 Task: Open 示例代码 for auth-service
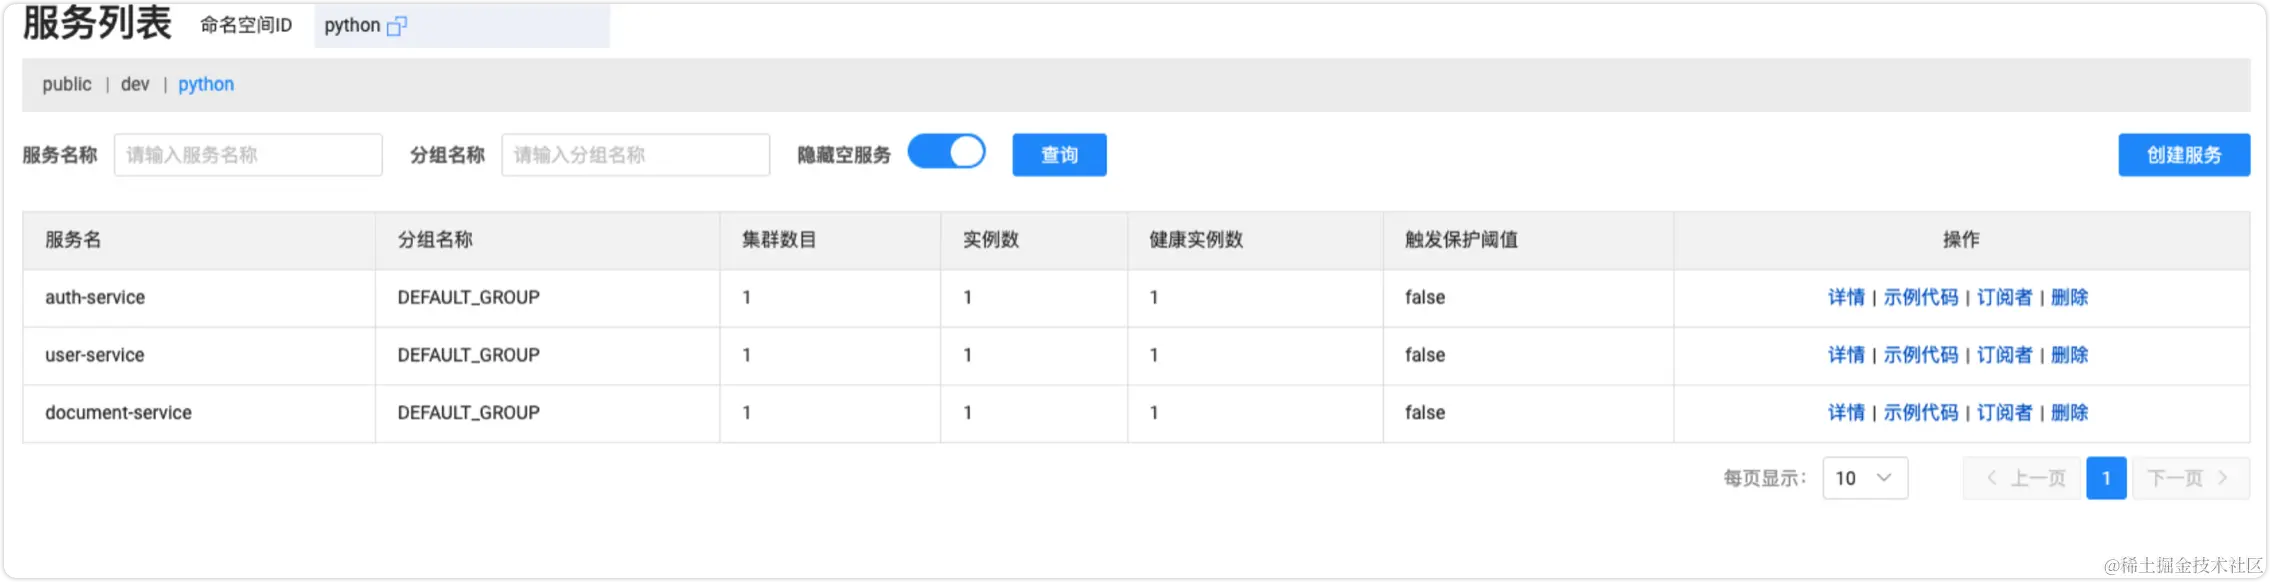click(x=1920, y=297)
